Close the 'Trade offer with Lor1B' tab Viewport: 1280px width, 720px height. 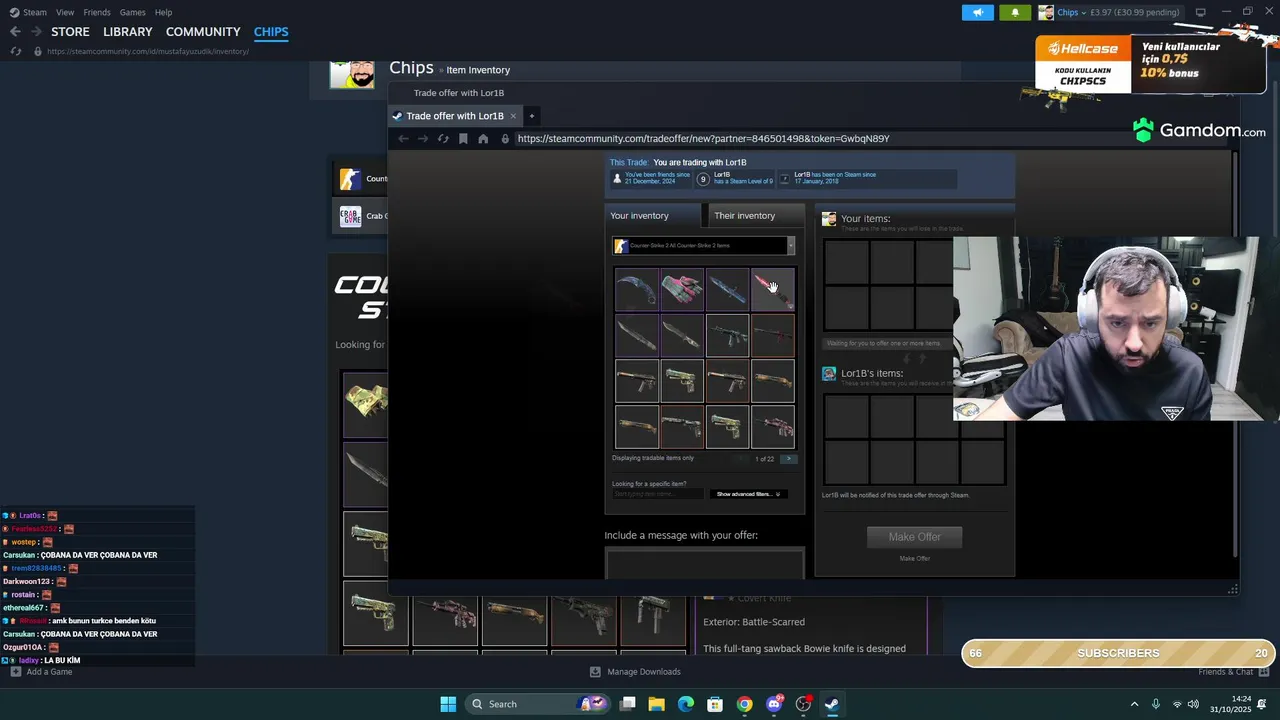(x=513, y=116)
